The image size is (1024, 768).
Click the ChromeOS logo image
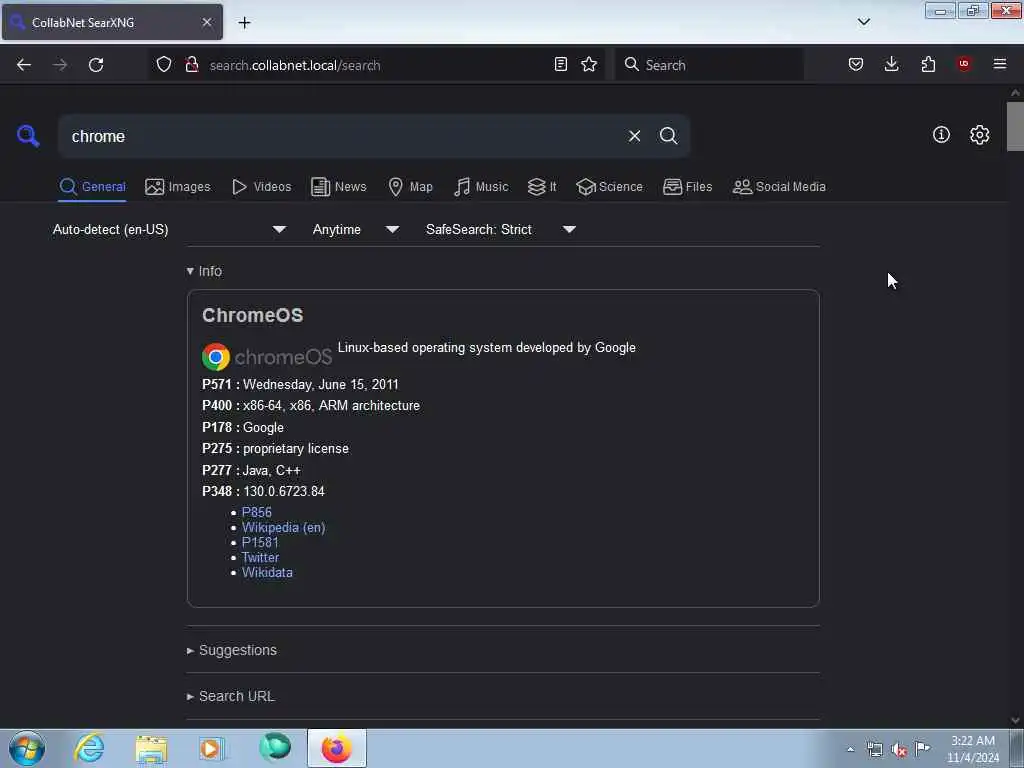267,357
